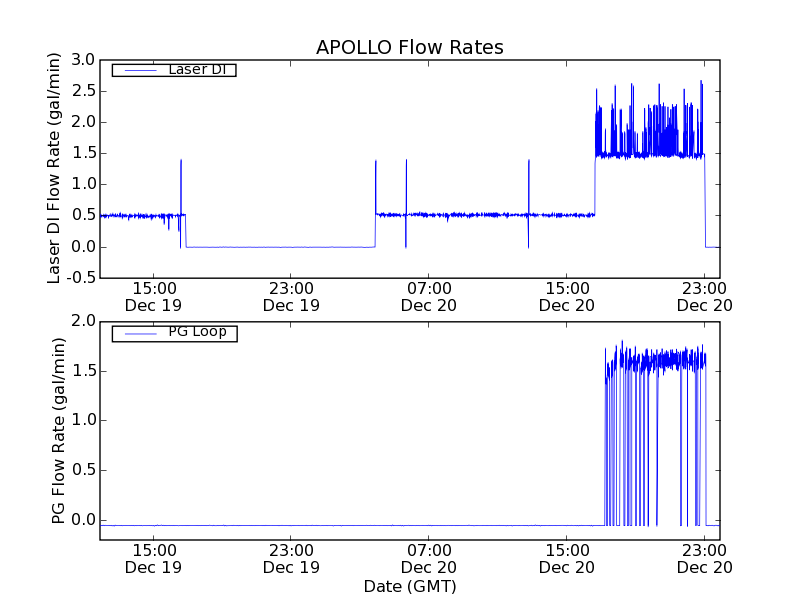Screen dimensions: 800x600
Task: Click the '23:00 Dec 20' label under upper chart
Action: [705, 297]
